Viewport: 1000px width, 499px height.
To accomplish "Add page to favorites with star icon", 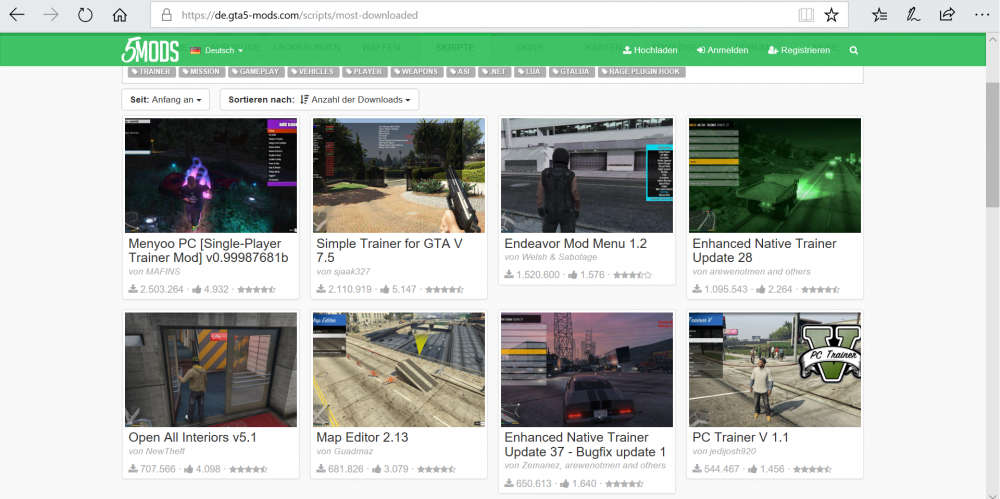I will (831, 15).
